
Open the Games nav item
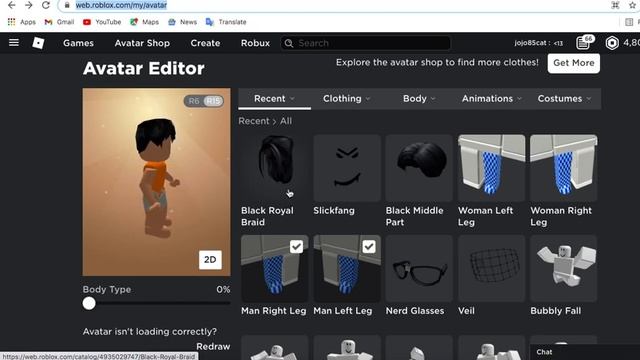pyautogui.click(x=78, y=43)
